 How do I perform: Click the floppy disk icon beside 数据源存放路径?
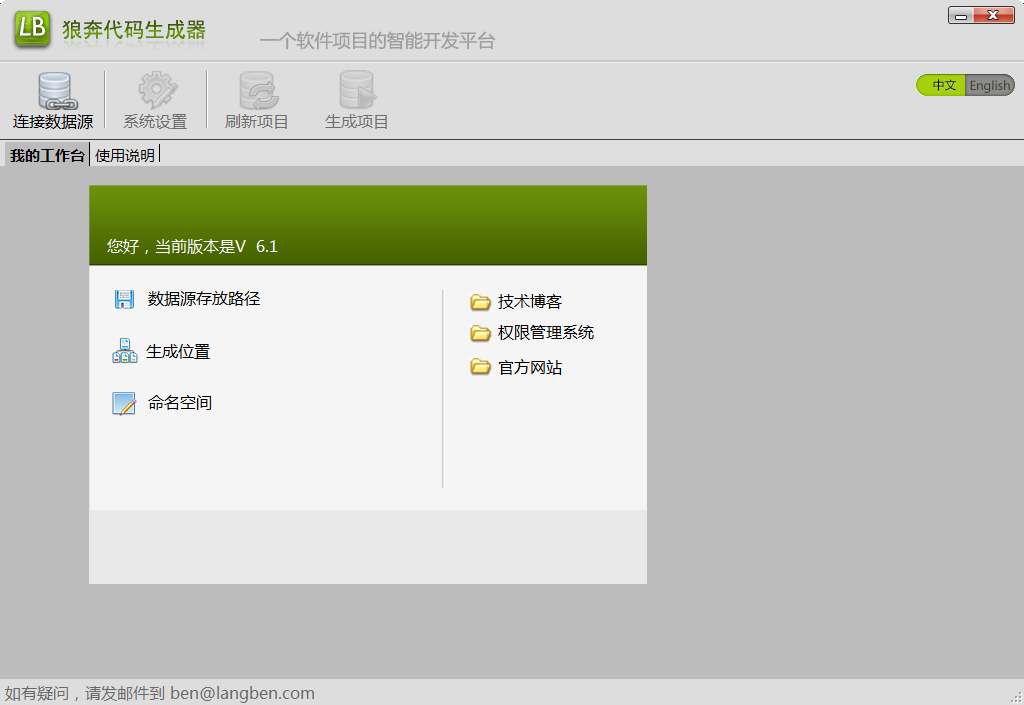click(124, 298)
